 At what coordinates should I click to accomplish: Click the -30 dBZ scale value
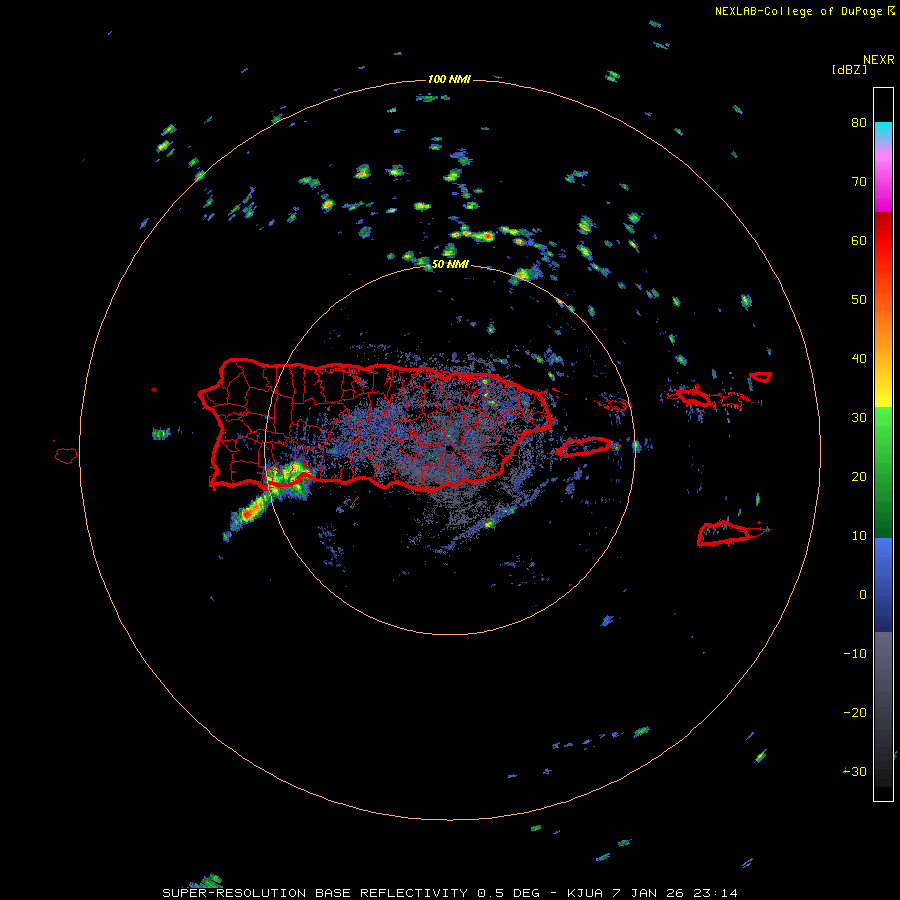(855, 772)
